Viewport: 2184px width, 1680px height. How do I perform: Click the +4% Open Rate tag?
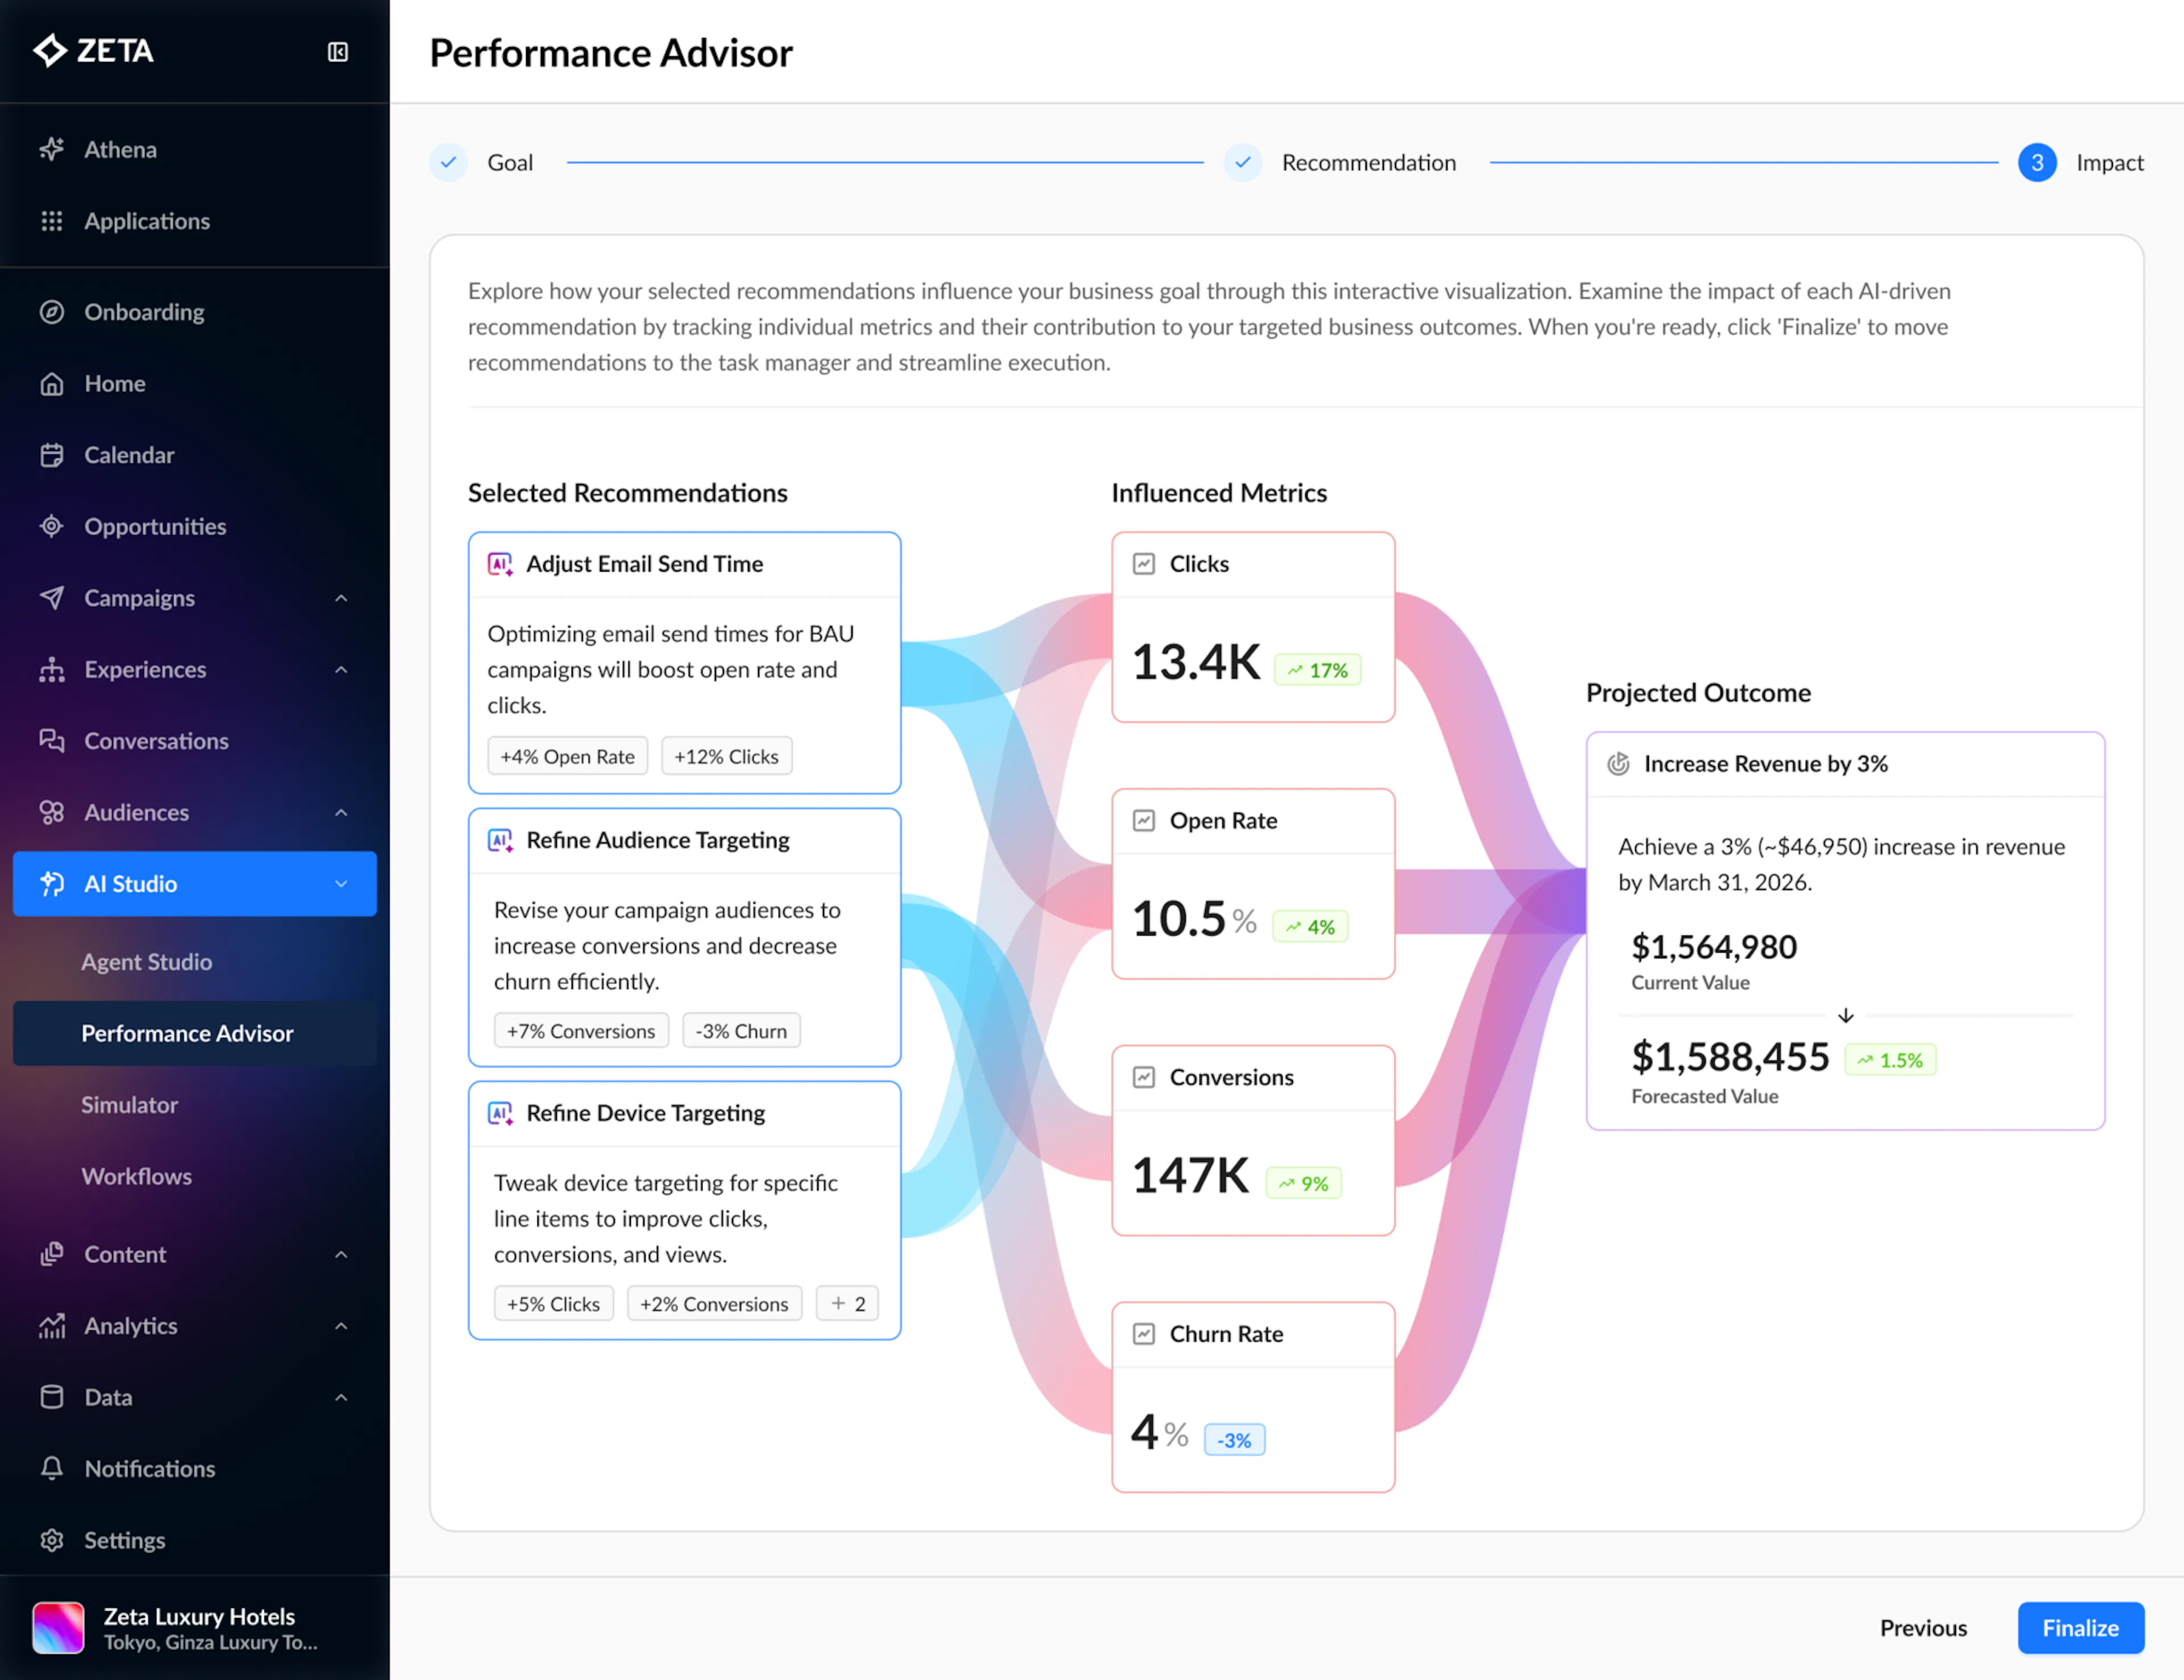567,756
